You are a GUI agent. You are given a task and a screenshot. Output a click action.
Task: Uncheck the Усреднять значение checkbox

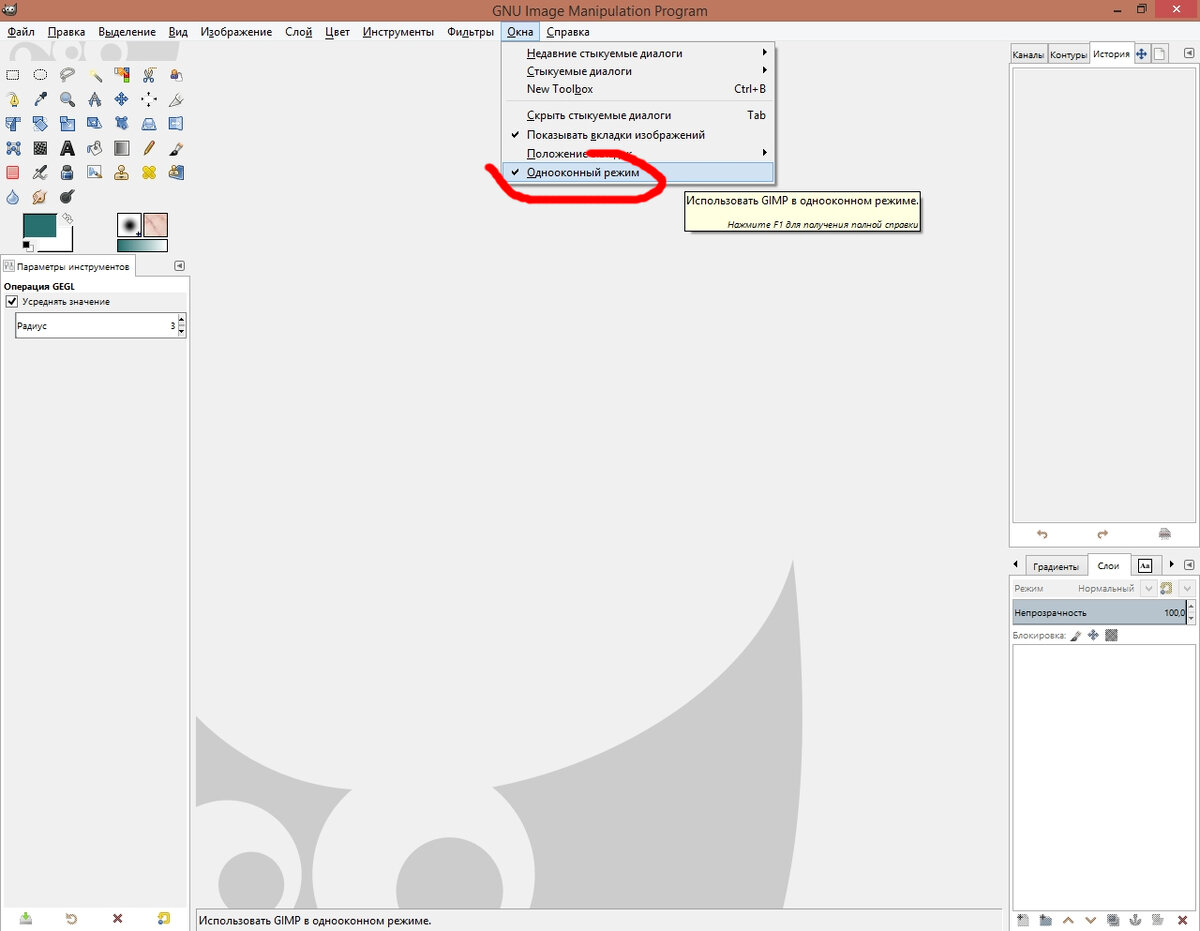click(x=12, y=301)
